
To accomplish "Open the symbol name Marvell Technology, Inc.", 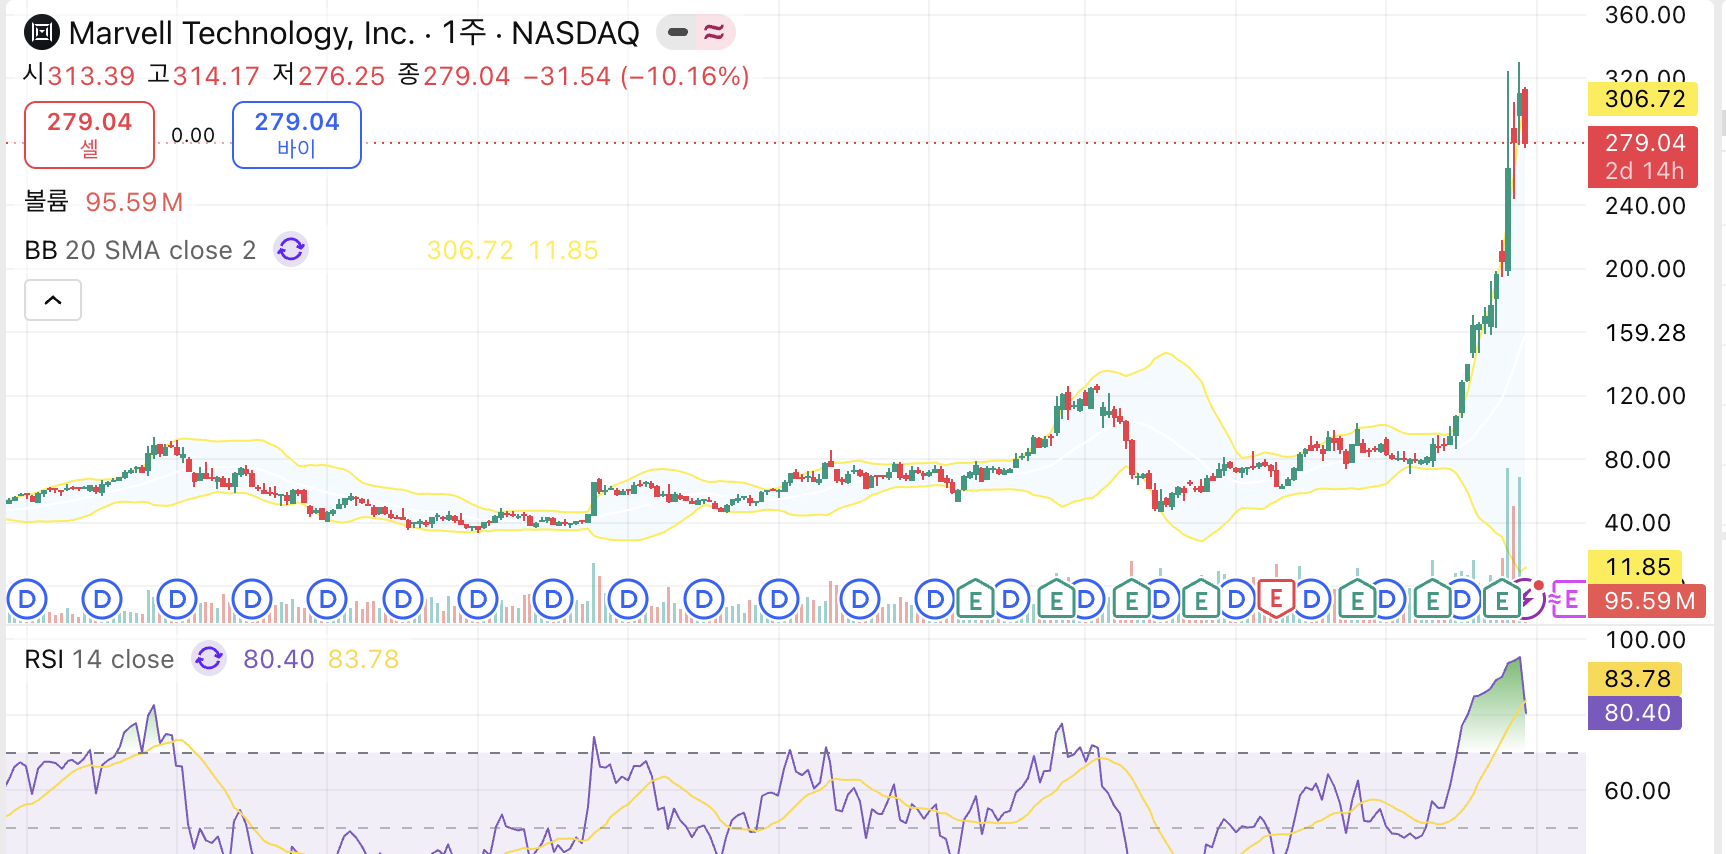I will (x=242, y=33).
